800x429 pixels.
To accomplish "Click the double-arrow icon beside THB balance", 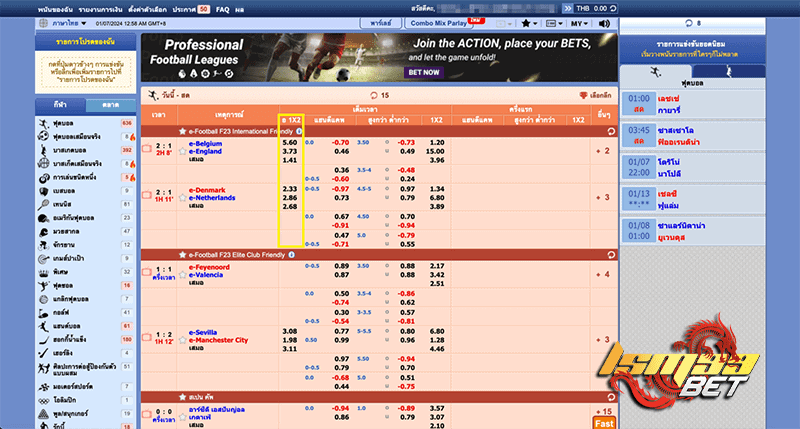I will (567, 9).
